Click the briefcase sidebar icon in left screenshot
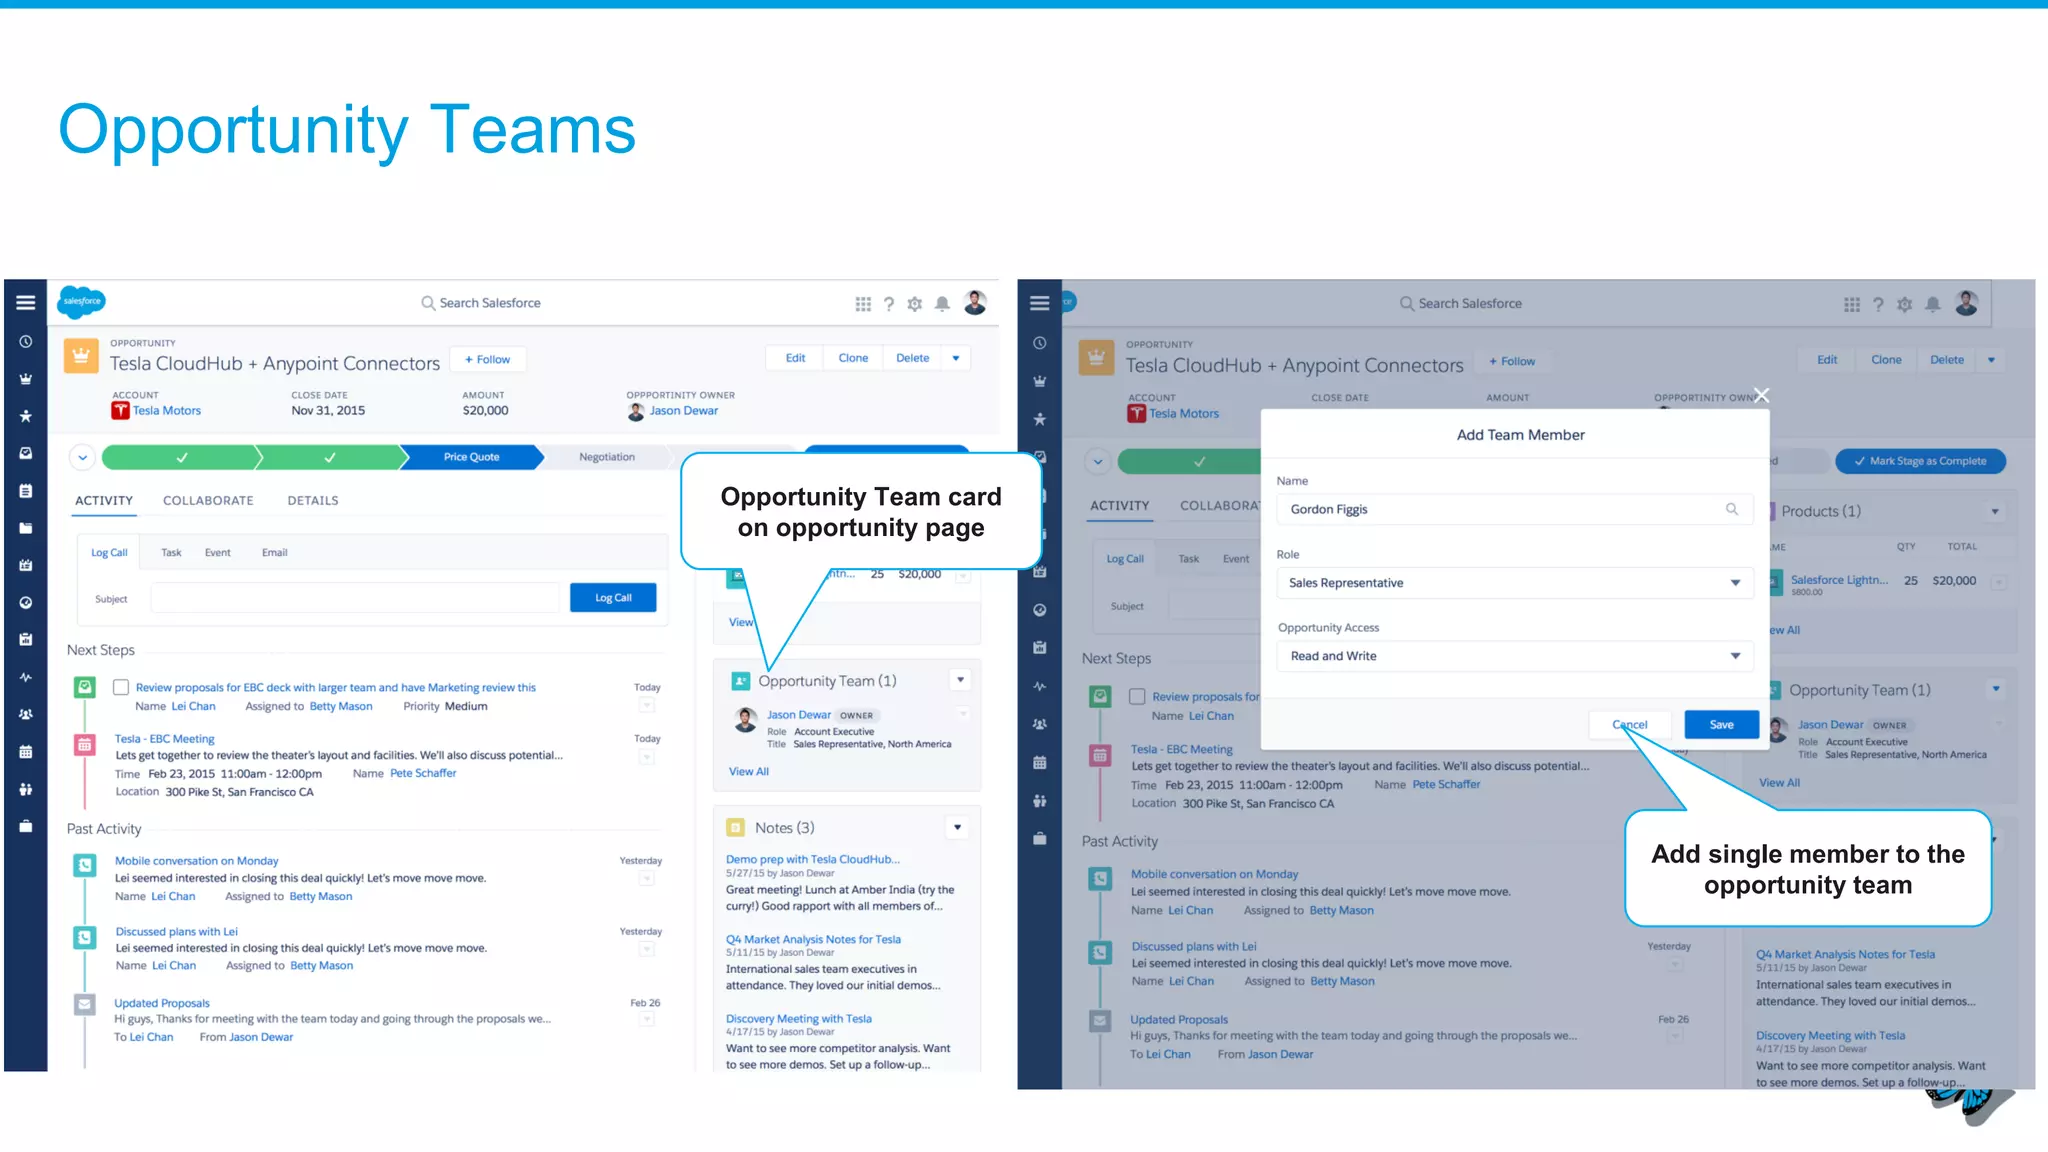 [26, 826]
